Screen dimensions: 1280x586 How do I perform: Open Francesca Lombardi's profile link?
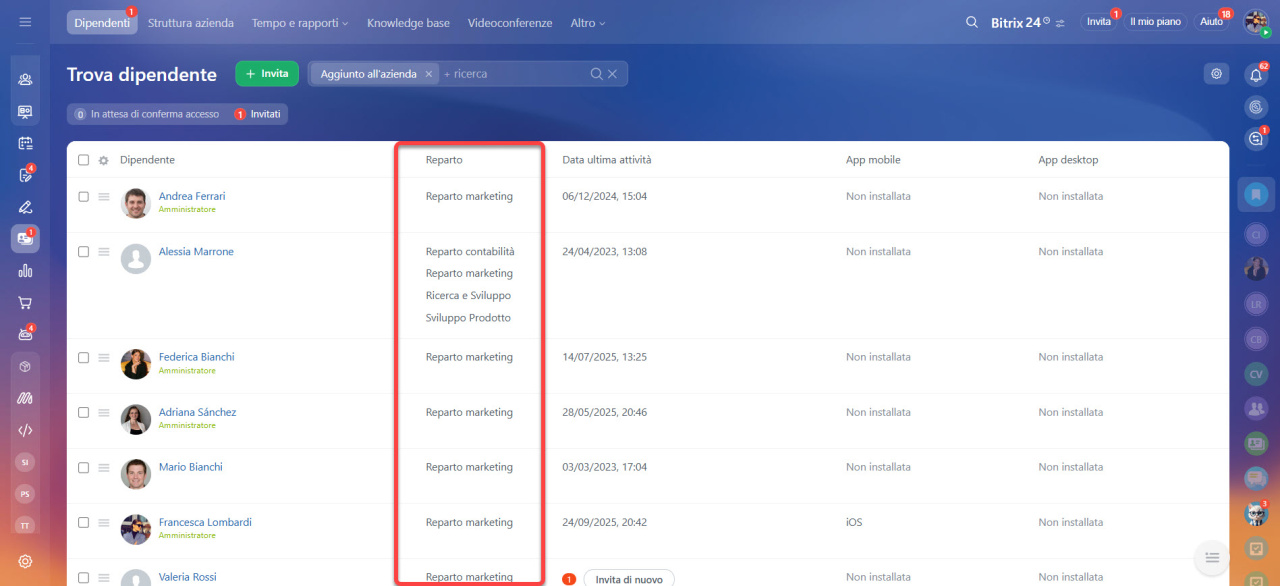205,522
